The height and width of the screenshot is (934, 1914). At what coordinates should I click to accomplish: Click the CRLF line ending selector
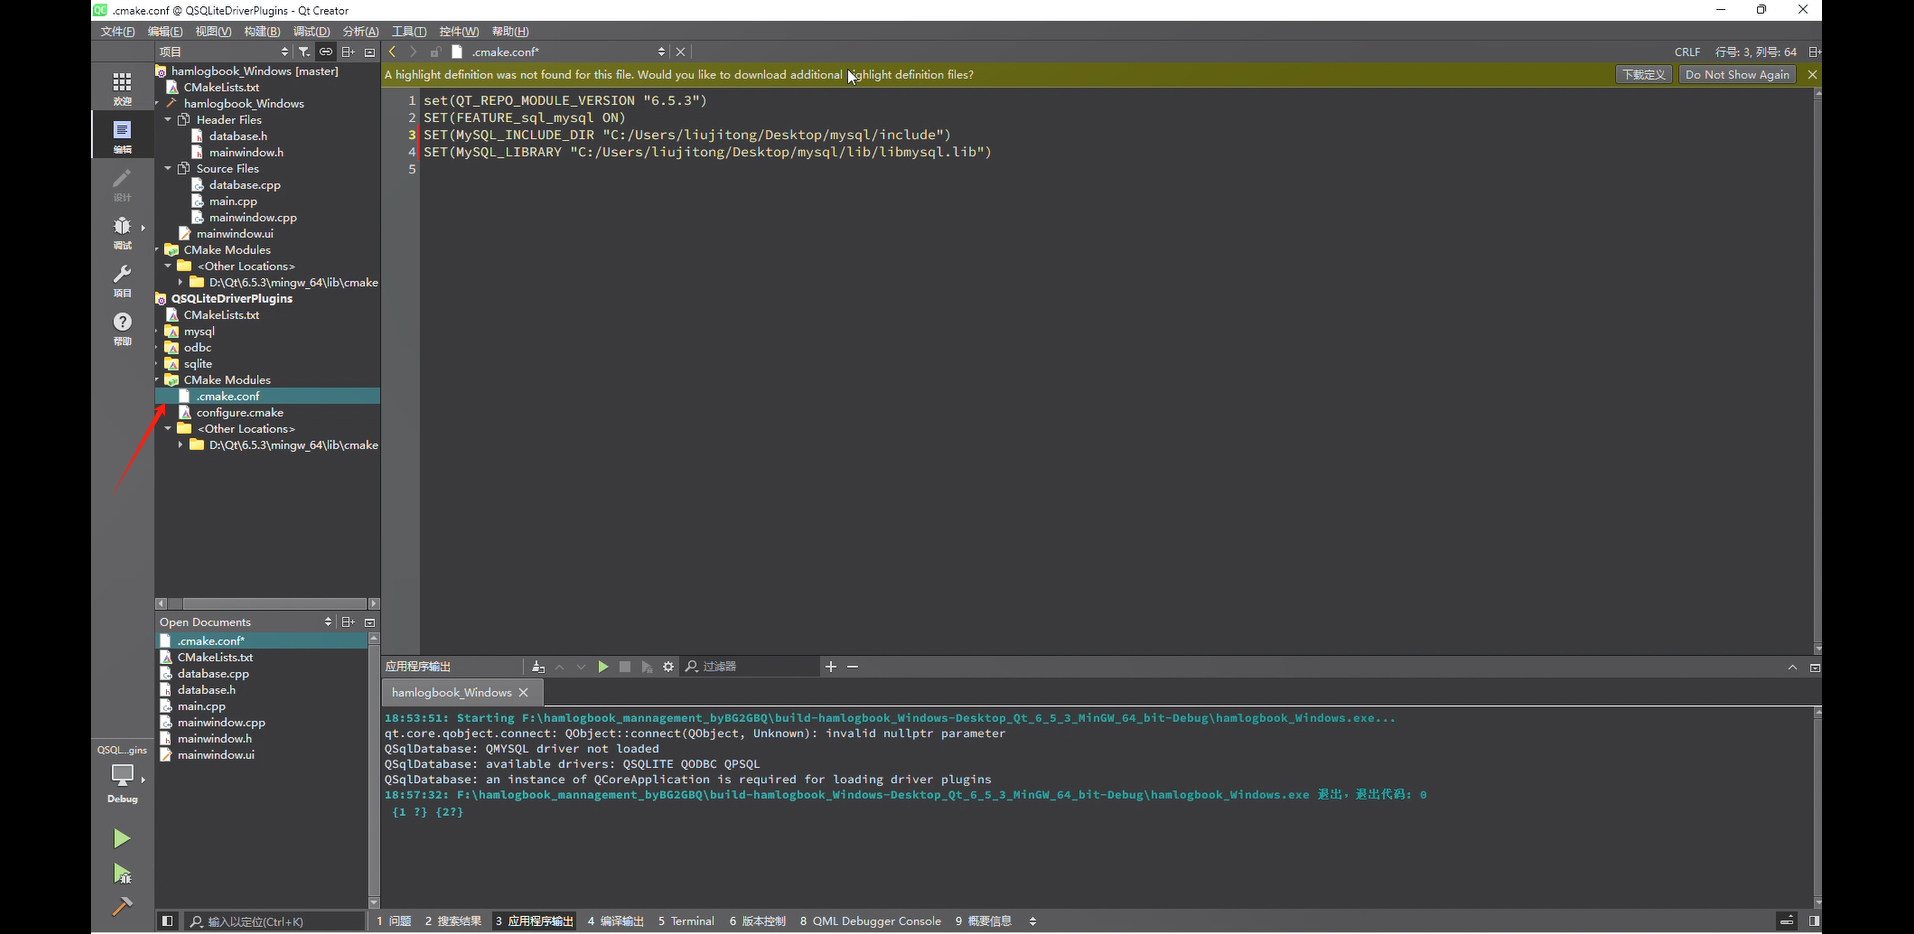1687,51
